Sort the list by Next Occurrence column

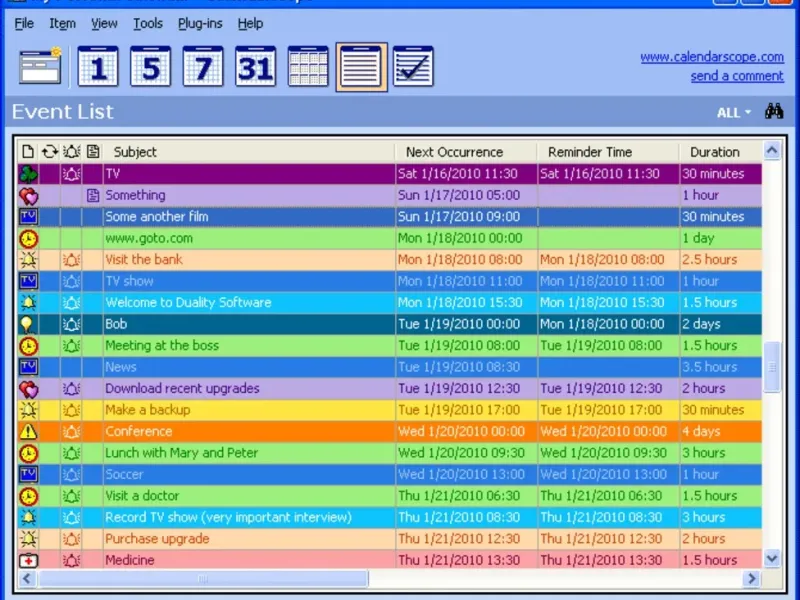tap(465, 152)
